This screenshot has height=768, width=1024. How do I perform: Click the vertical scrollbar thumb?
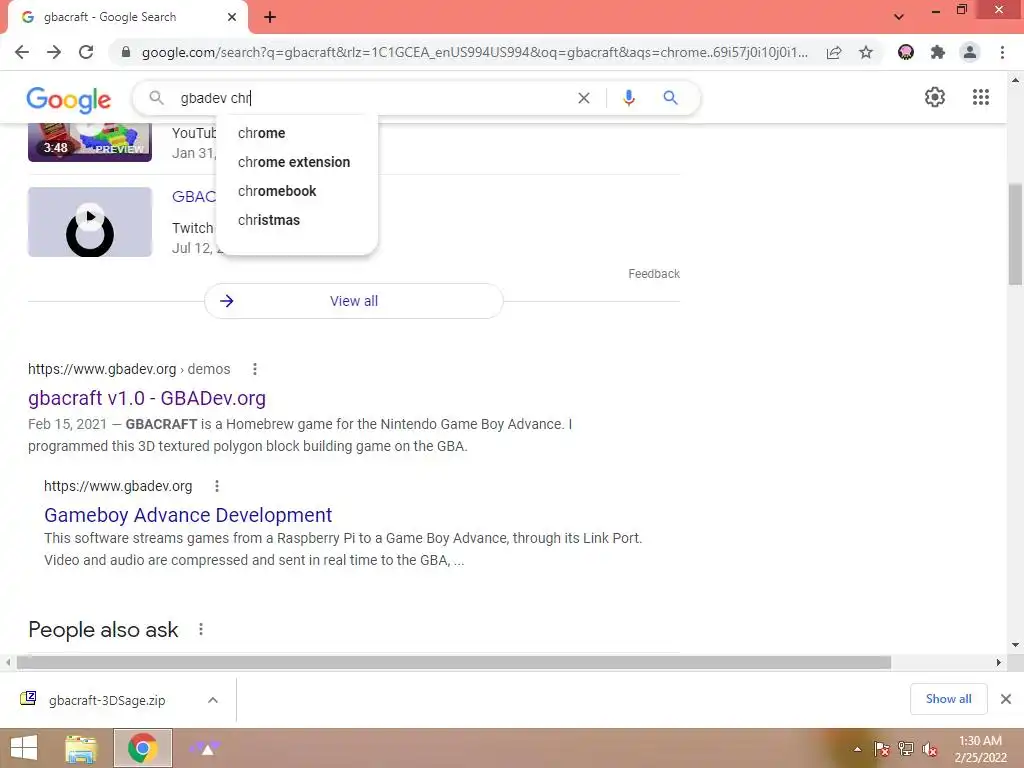(x=1015, y=235)
